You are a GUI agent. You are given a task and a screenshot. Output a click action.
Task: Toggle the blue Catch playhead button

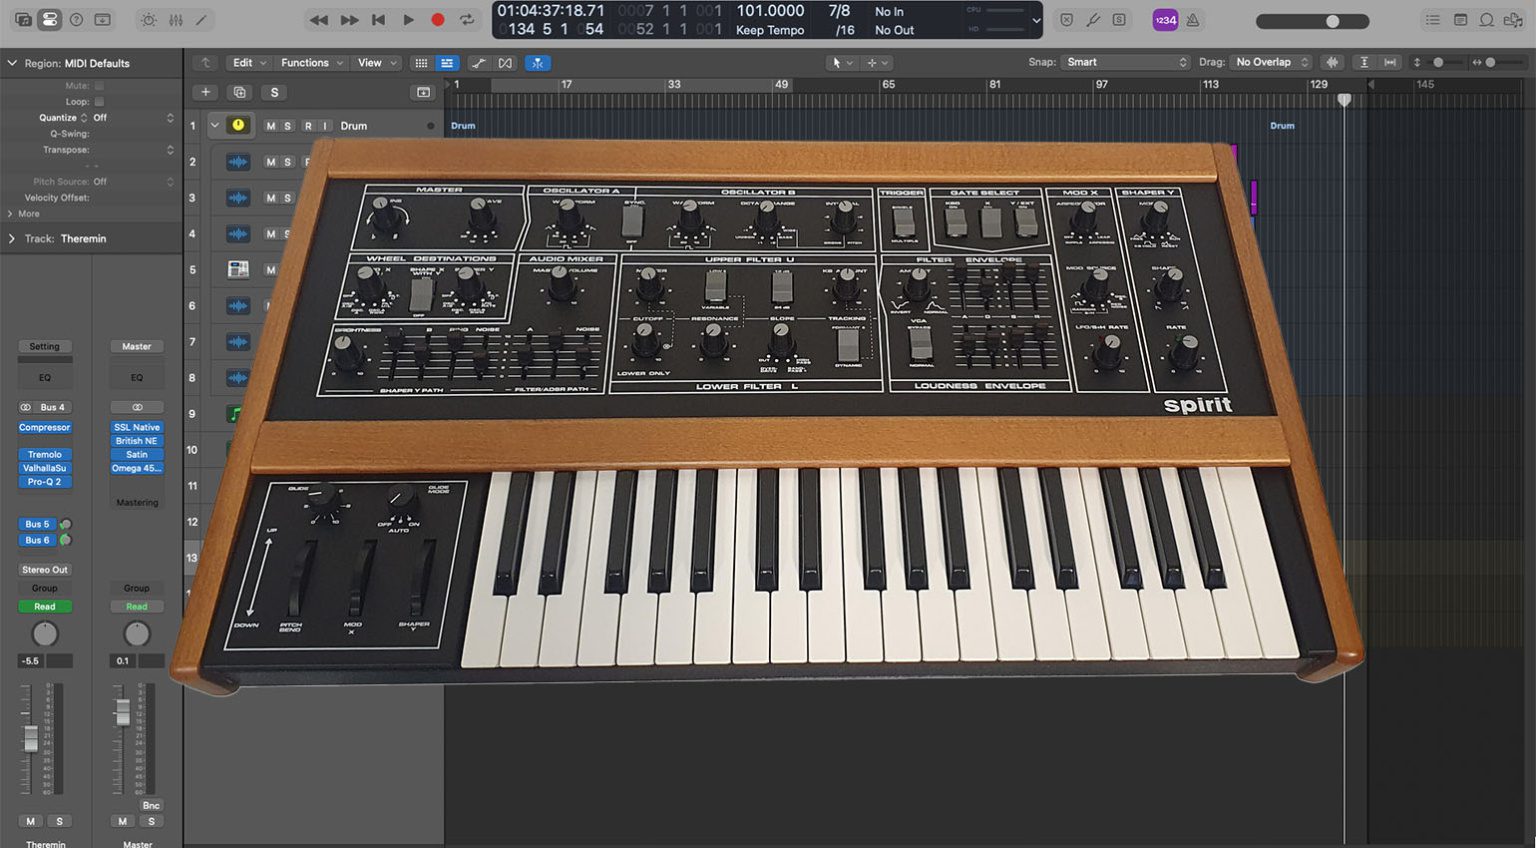tap(537, 63)
